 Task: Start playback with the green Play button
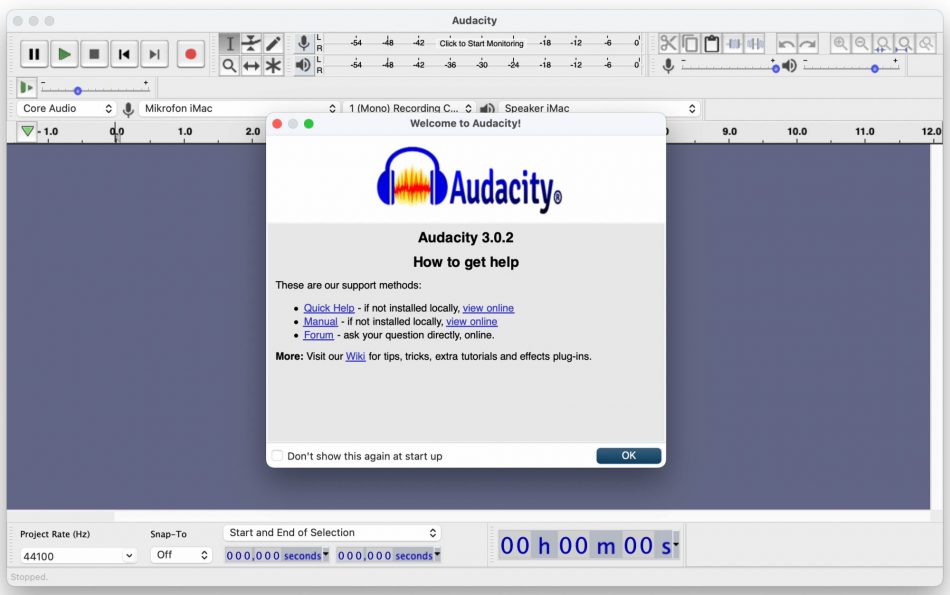[x=64, y=55]
